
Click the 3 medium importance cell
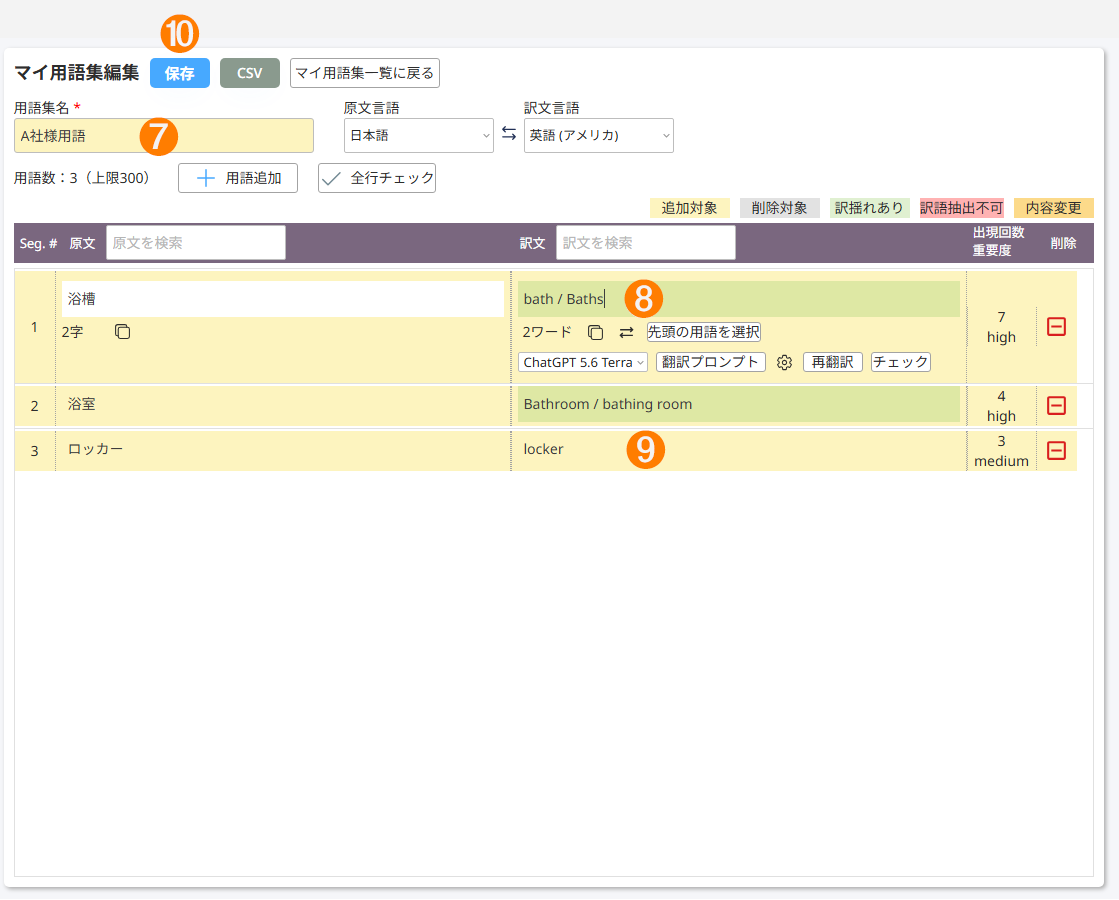click(1001, 450)
